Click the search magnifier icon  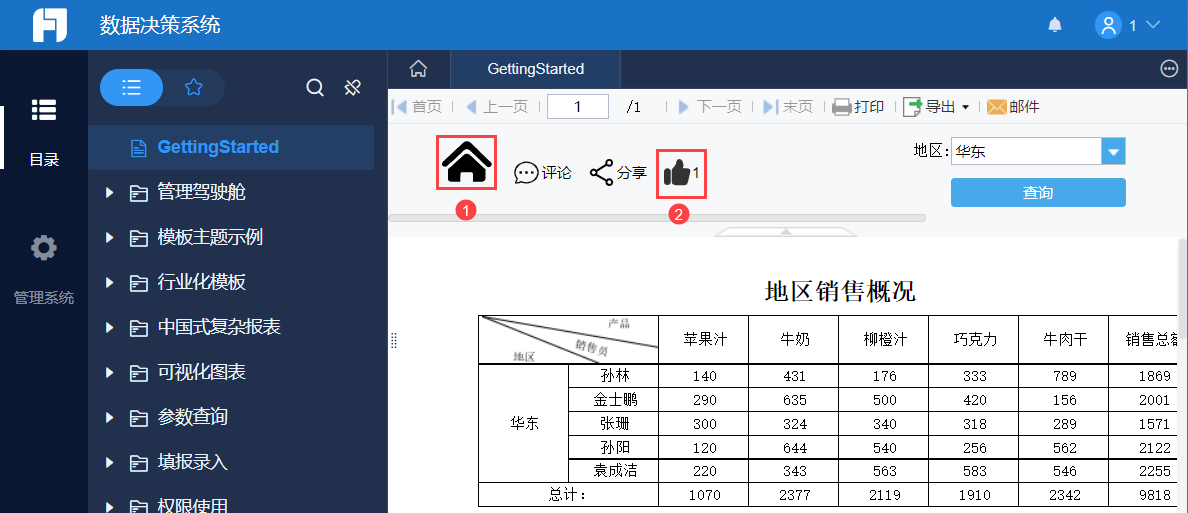click(314, 88)
